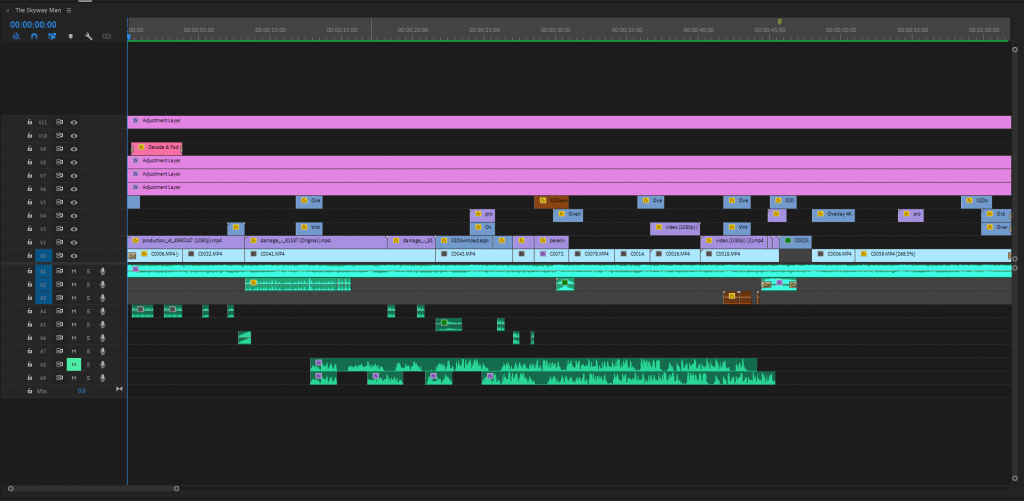Click the insert sequences as nests icon

coord(16,36)
